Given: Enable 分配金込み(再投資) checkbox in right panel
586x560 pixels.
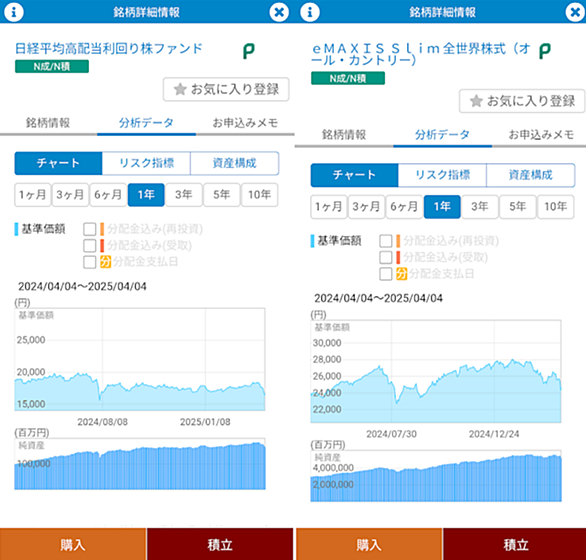Looking at the screenshot, I should pyautogui.click(x=386, y=241).
